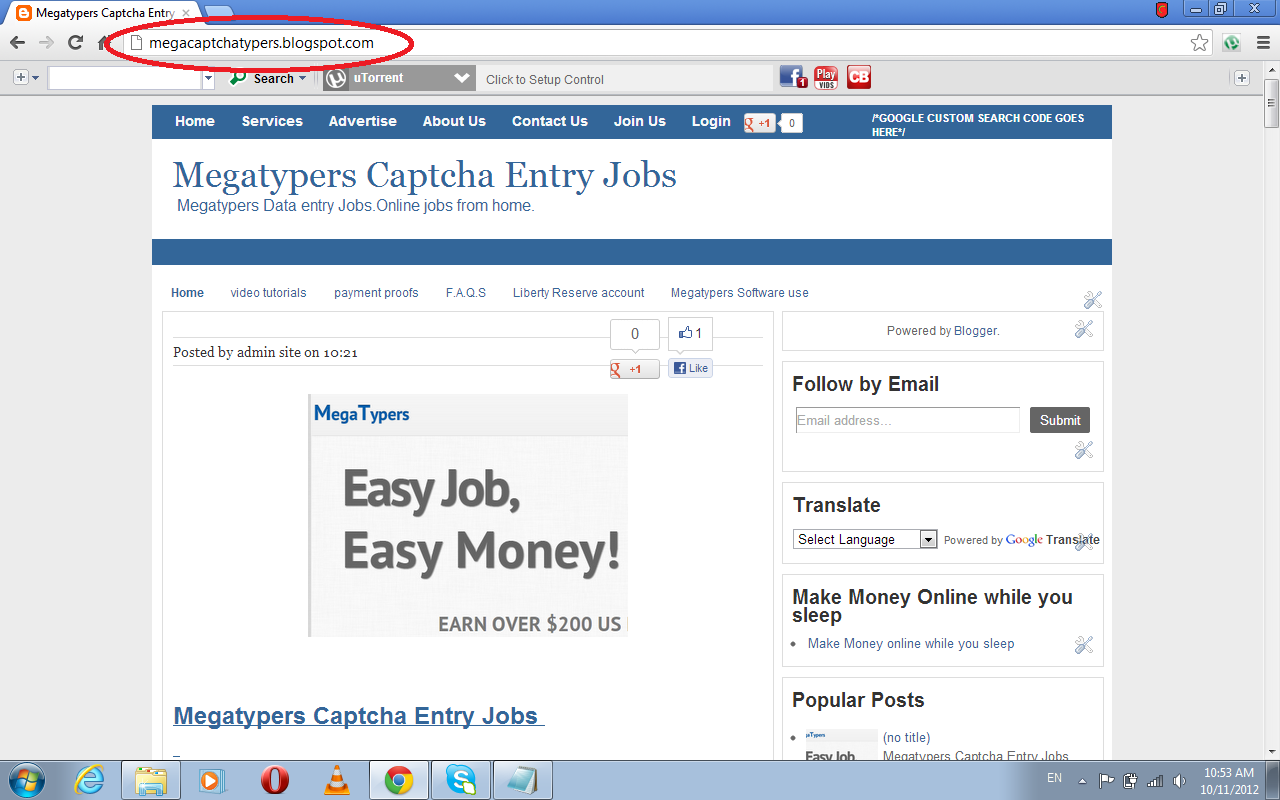Open the Play Vids toolbar icon
The width and height of the screenshot is (1280, 800).
click(826, 77)
